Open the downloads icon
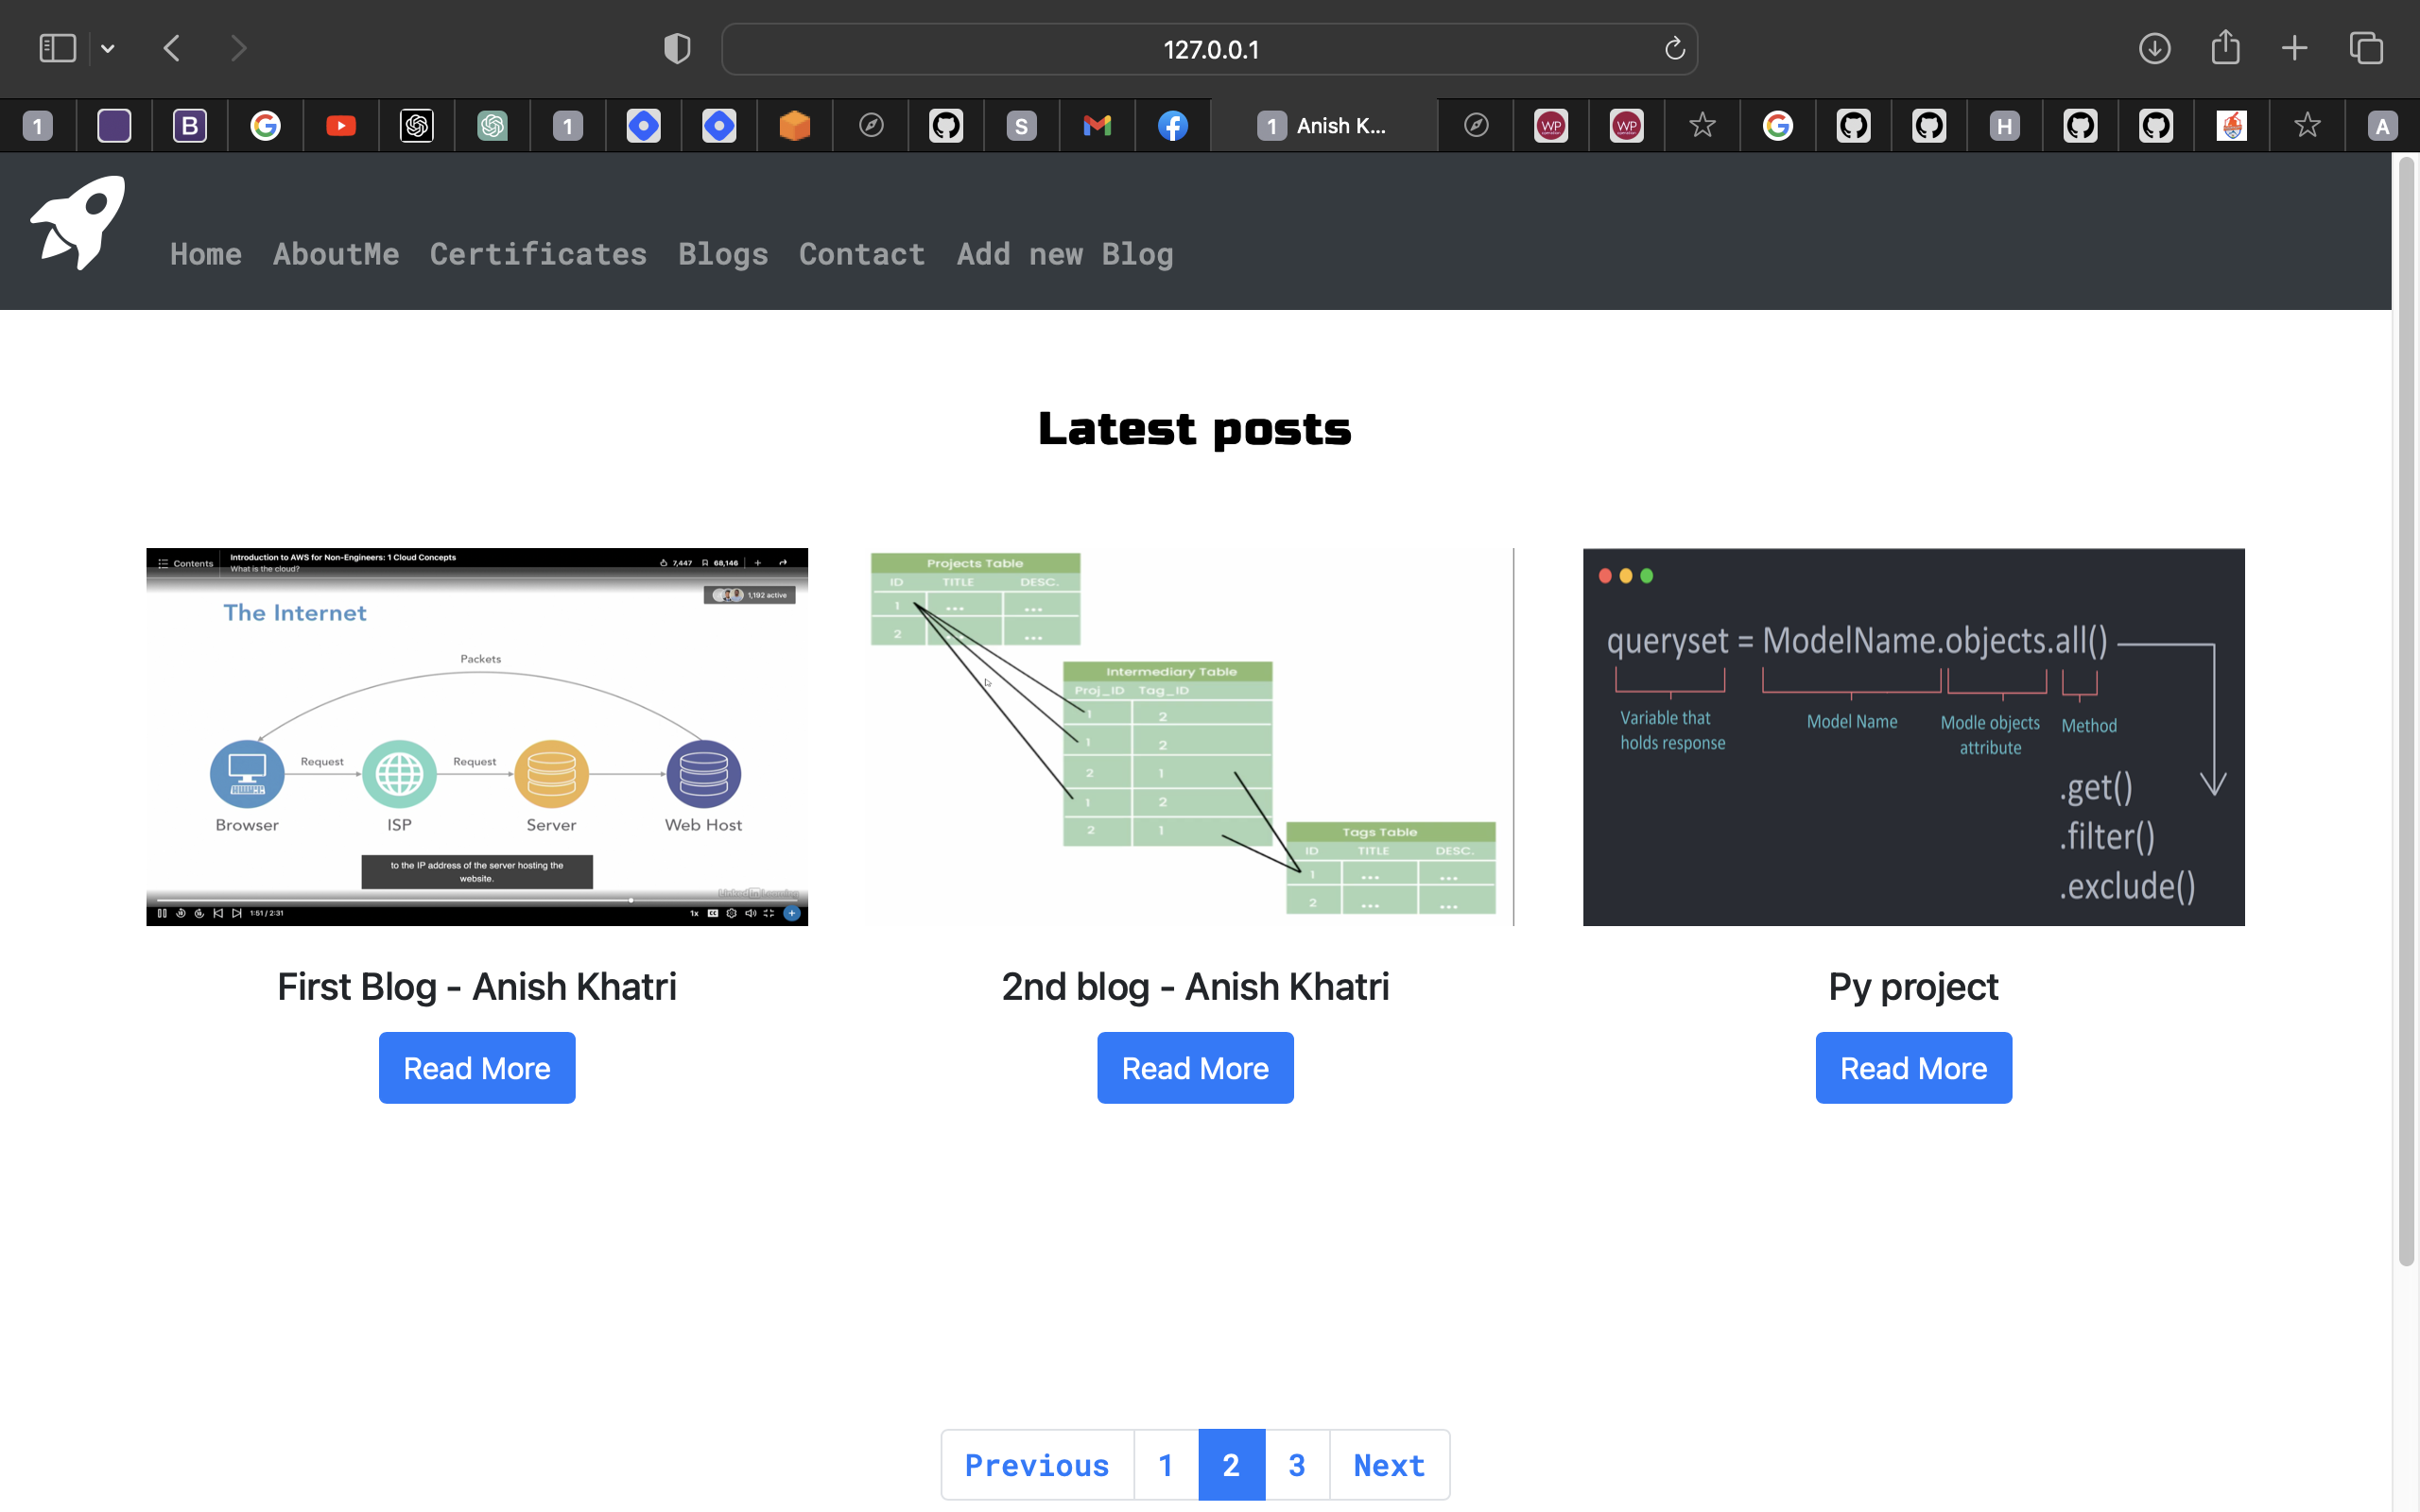 [x=2154, y=48]
